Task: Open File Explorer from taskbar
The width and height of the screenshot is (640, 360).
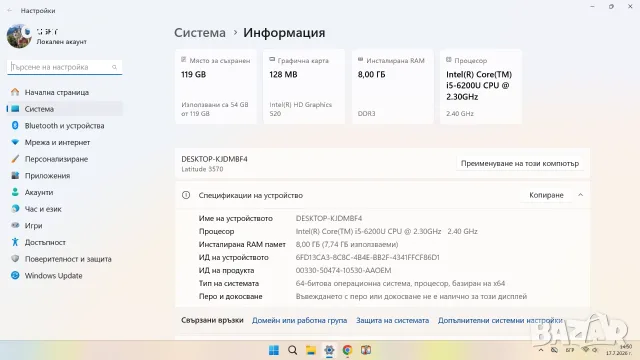Action: click(x=311, y=350)
